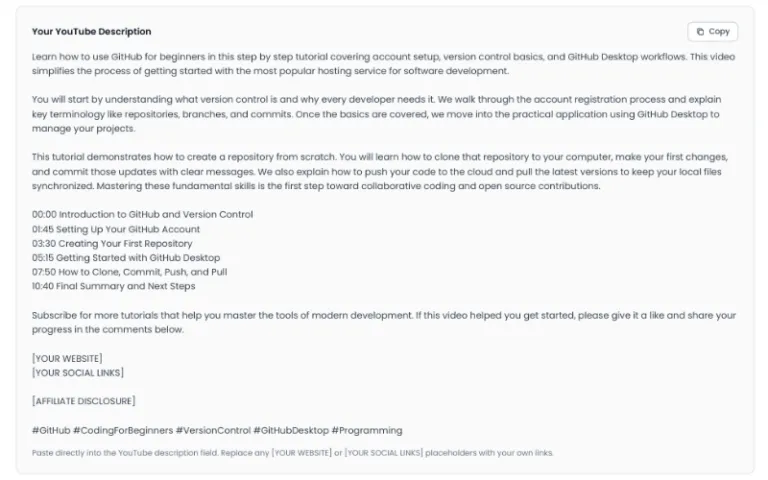Click the 05:15 Getting Started with GitHub Desktop line
This screenshot has height=480, width=768.
pyautogui.click(x=126, y=258)
